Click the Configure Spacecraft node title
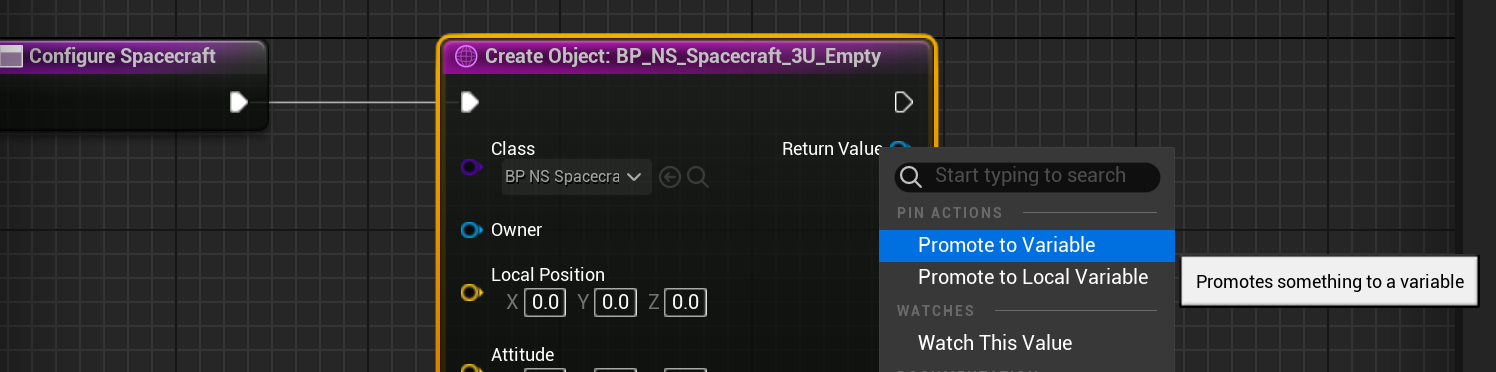1496x372 pixels. click(122, 57)
